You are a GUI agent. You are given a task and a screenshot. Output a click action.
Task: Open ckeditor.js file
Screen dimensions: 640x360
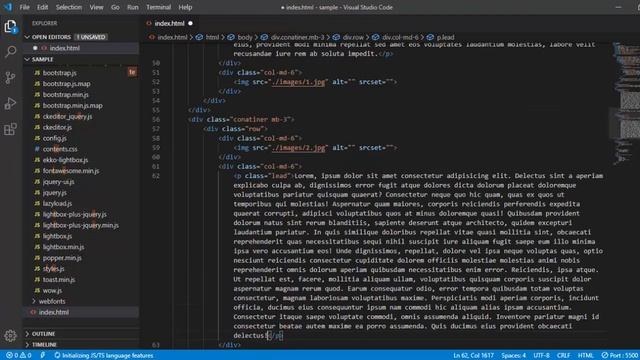[x=57, y=127]
